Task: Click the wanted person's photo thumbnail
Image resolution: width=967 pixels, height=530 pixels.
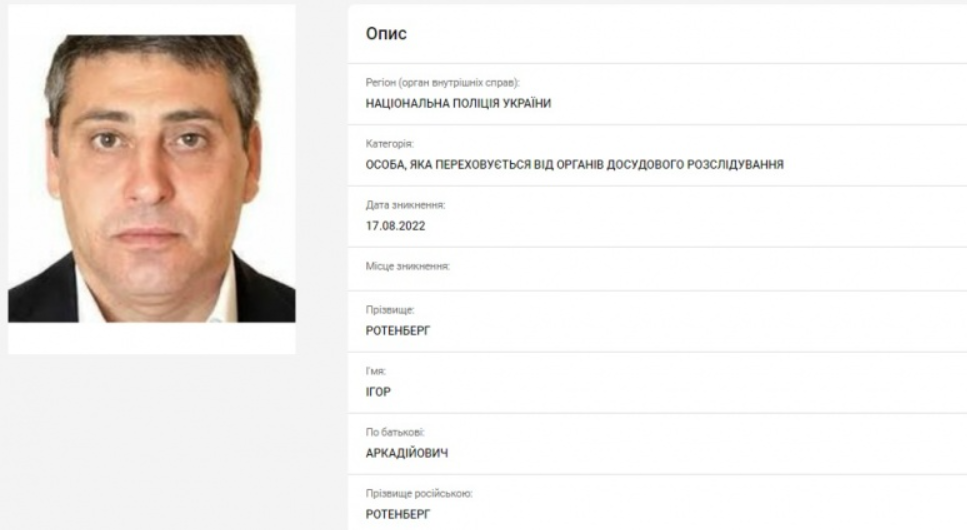Action: [152, 178]
